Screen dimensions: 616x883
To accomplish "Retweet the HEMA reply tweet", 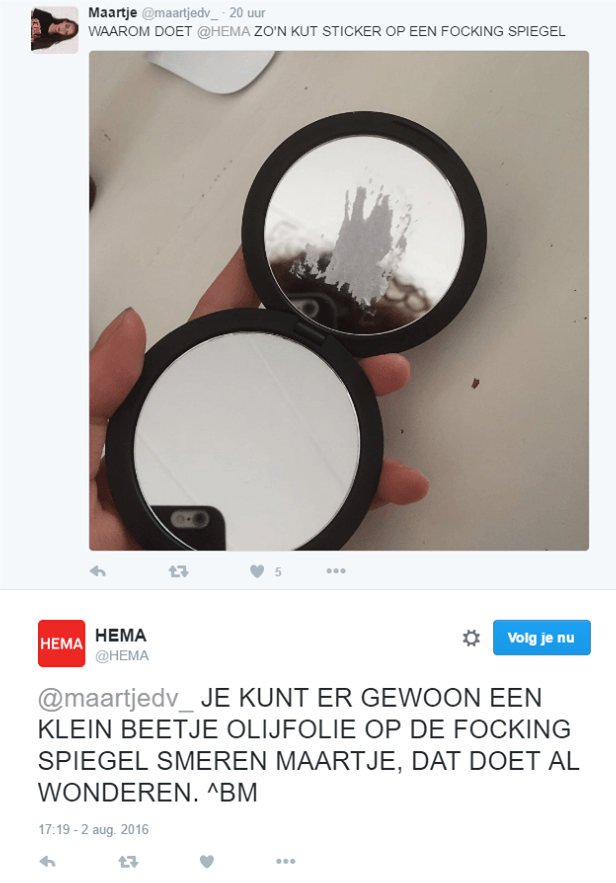I will 128,861.
